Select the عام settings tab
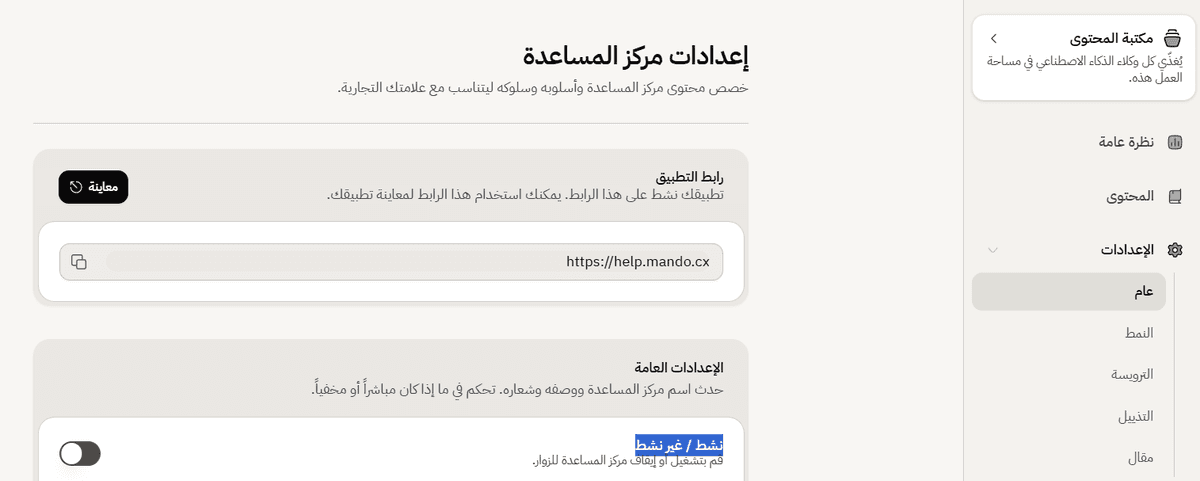Screen dimensions: 1200x481 coord(1068,291)
